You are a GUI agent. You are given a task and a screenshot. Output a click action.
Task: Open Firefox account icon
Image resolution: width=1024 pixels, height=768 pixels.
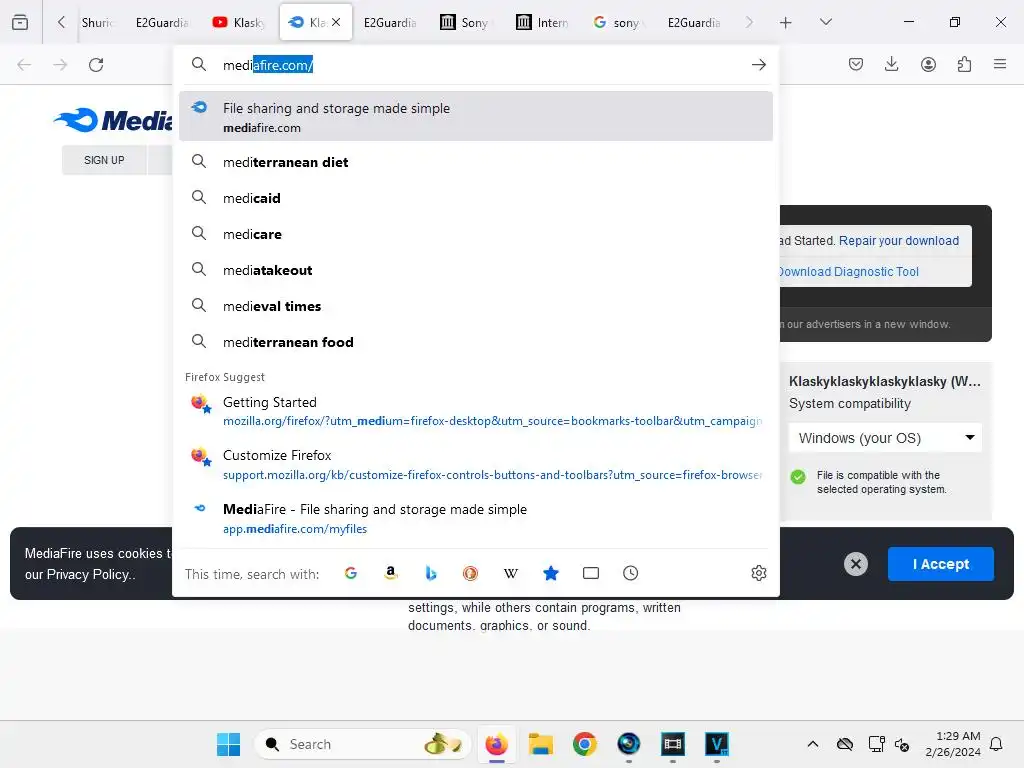(928, 64)
